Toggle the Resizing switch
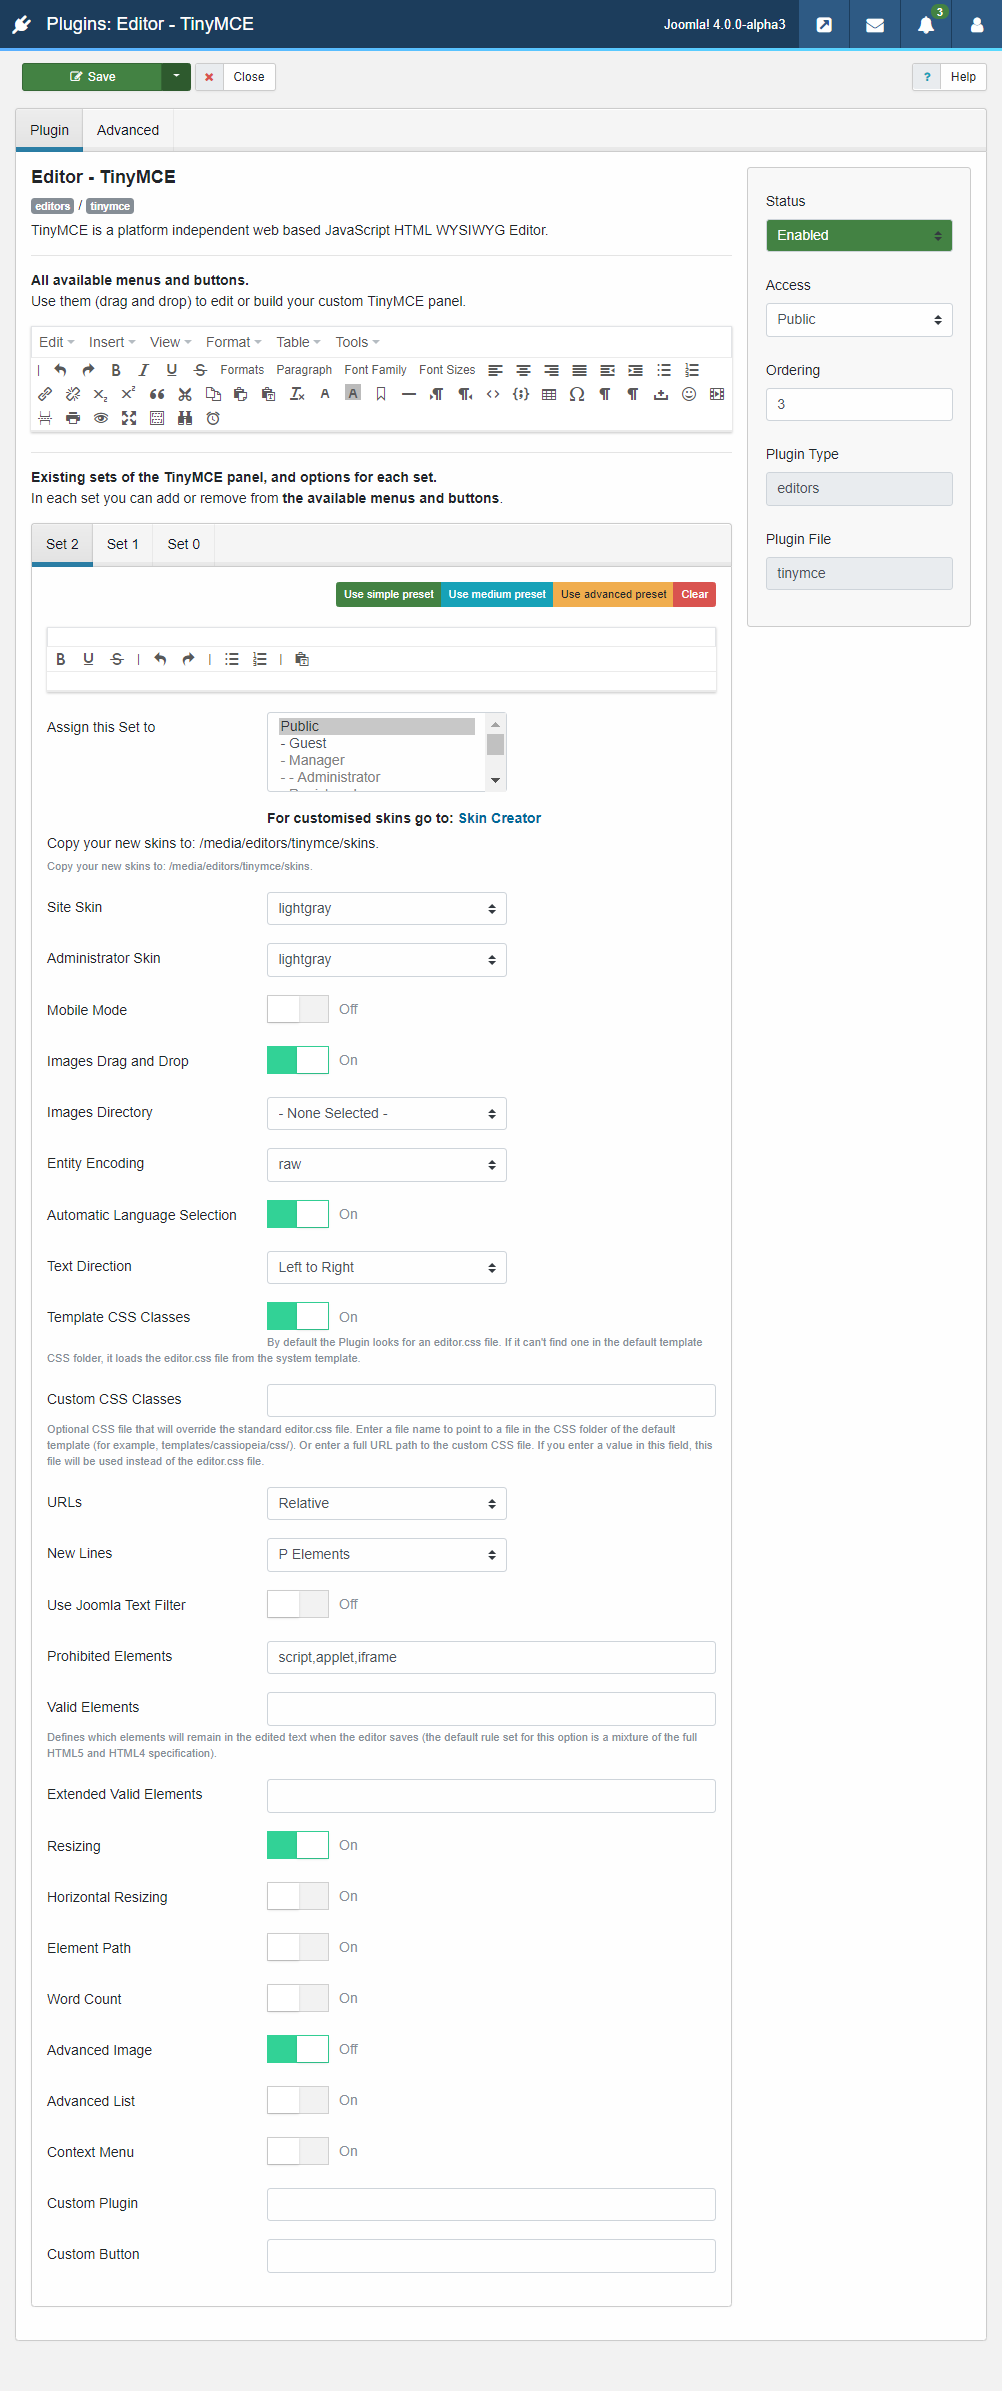This screenshot has width=1002, height=2391. [x=298, y=1845]
